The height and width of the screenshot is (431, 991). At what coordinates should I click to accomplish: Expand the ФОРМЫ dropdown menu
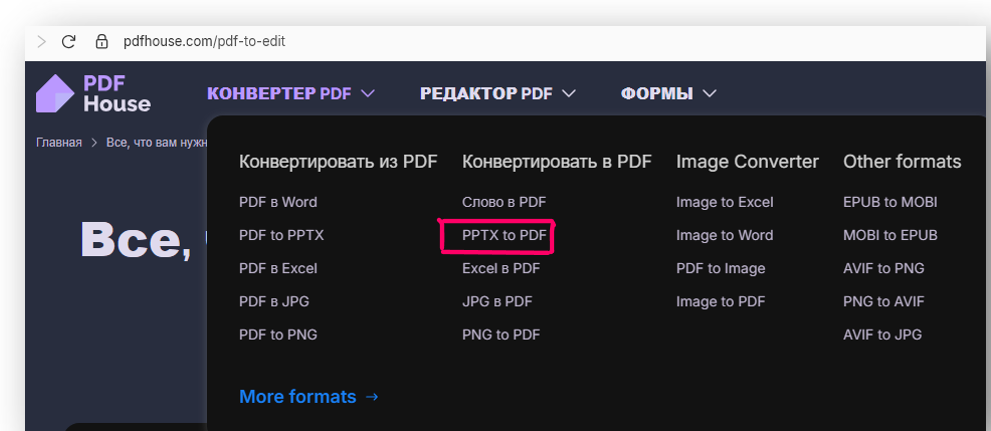point(668,94)
